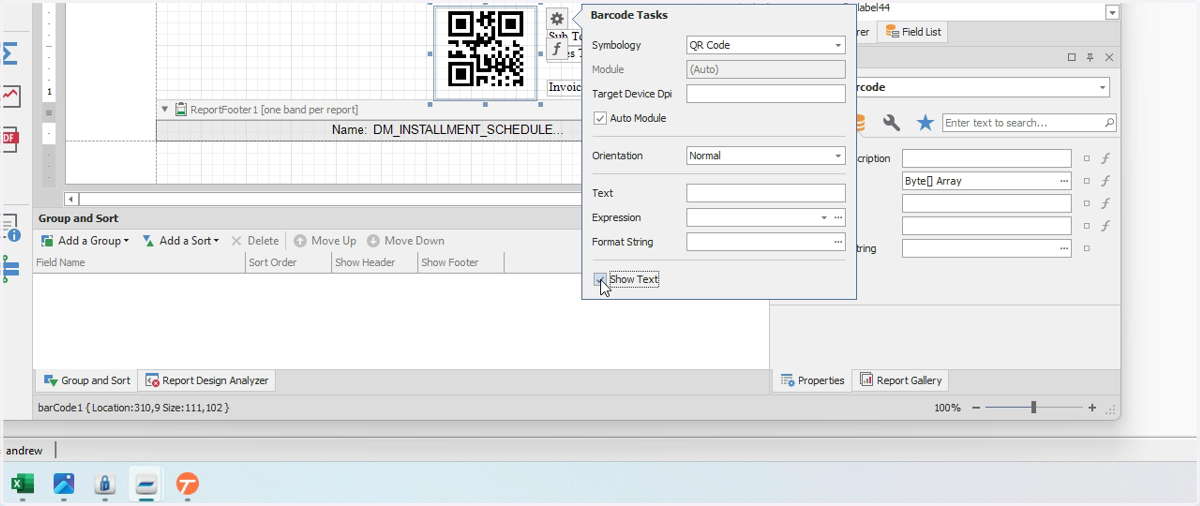Click expression f icon for Byte[] Array row
The width and height of the screenshot is (1200, 506).
click(x=1105, y=181)
